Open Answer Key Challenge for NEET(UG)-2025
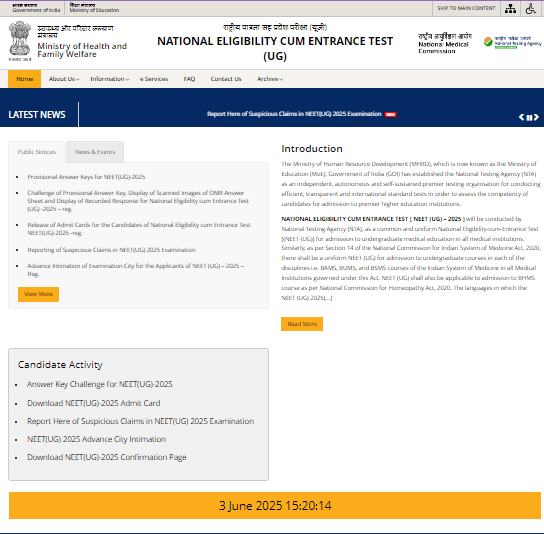The width and height of the screenshot is (544, 534). pos(100,384)
